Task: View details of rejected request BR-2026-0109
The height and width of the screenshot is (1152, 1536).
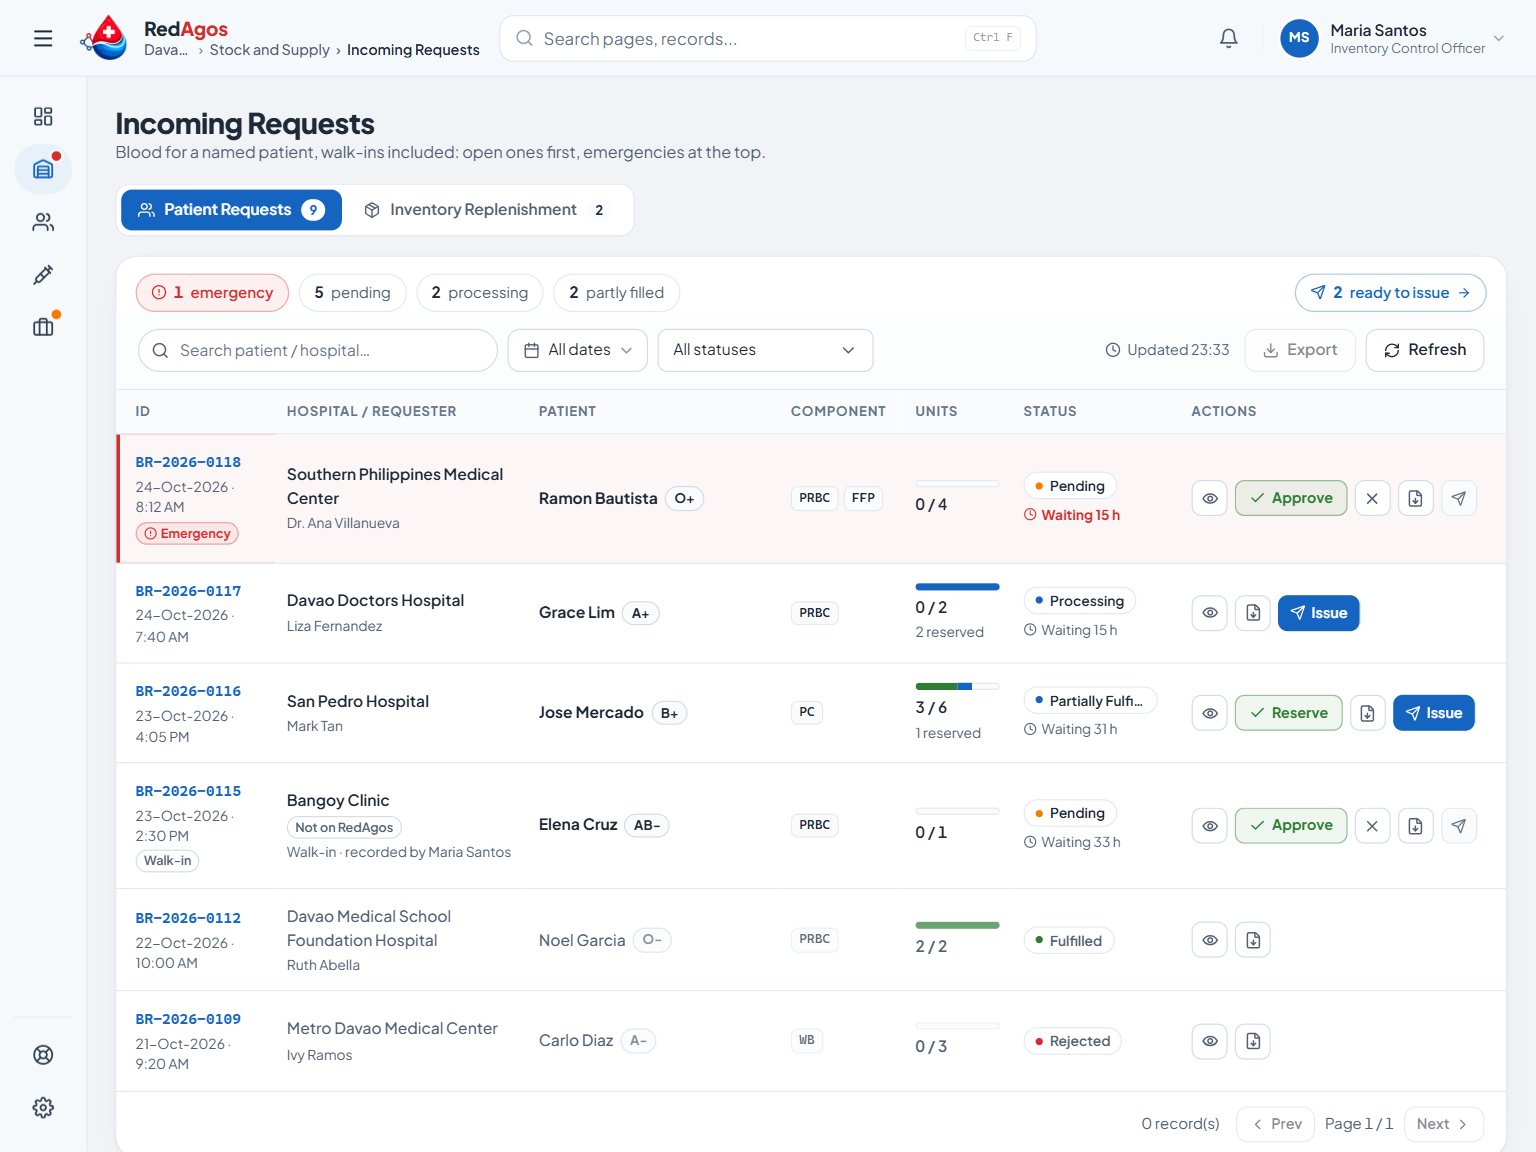Action: tap(1210, 1041)
